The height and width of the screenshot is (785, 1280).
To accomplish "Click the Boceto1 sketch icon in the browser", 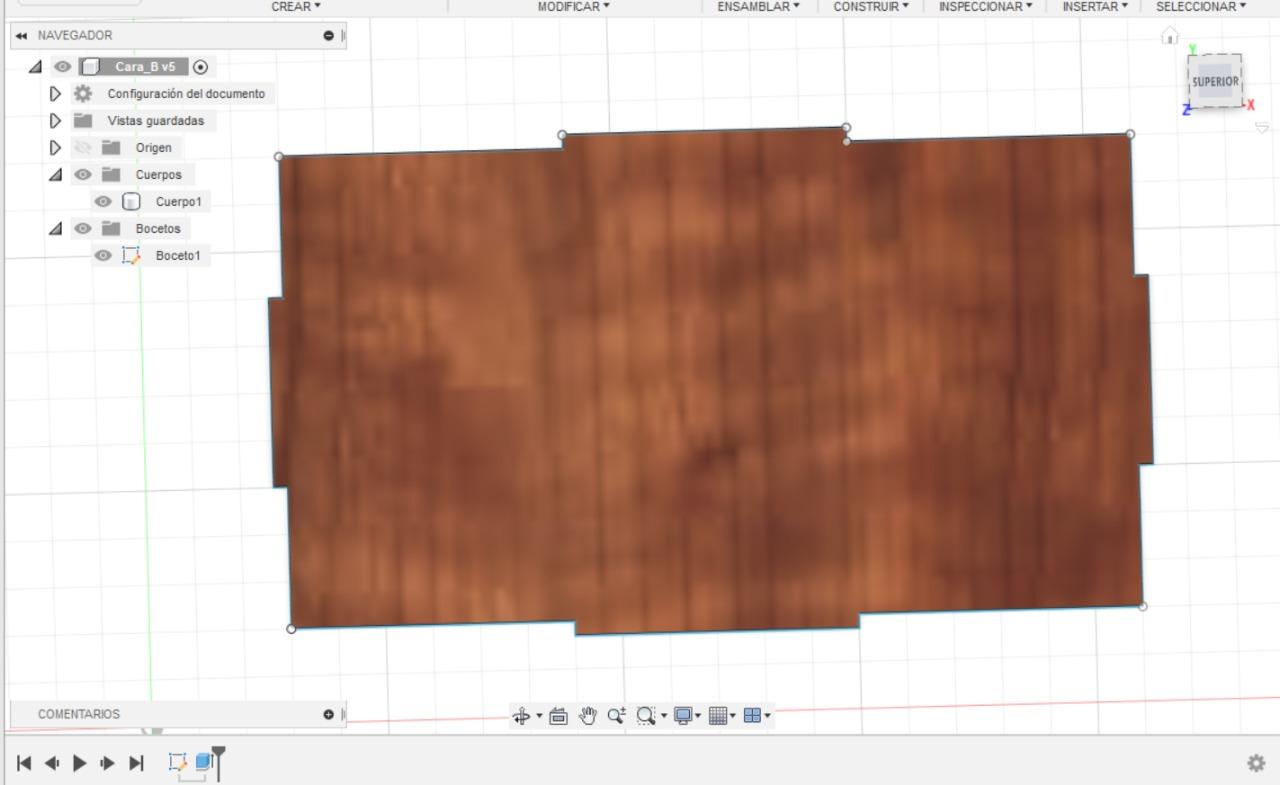I will 131,256.
